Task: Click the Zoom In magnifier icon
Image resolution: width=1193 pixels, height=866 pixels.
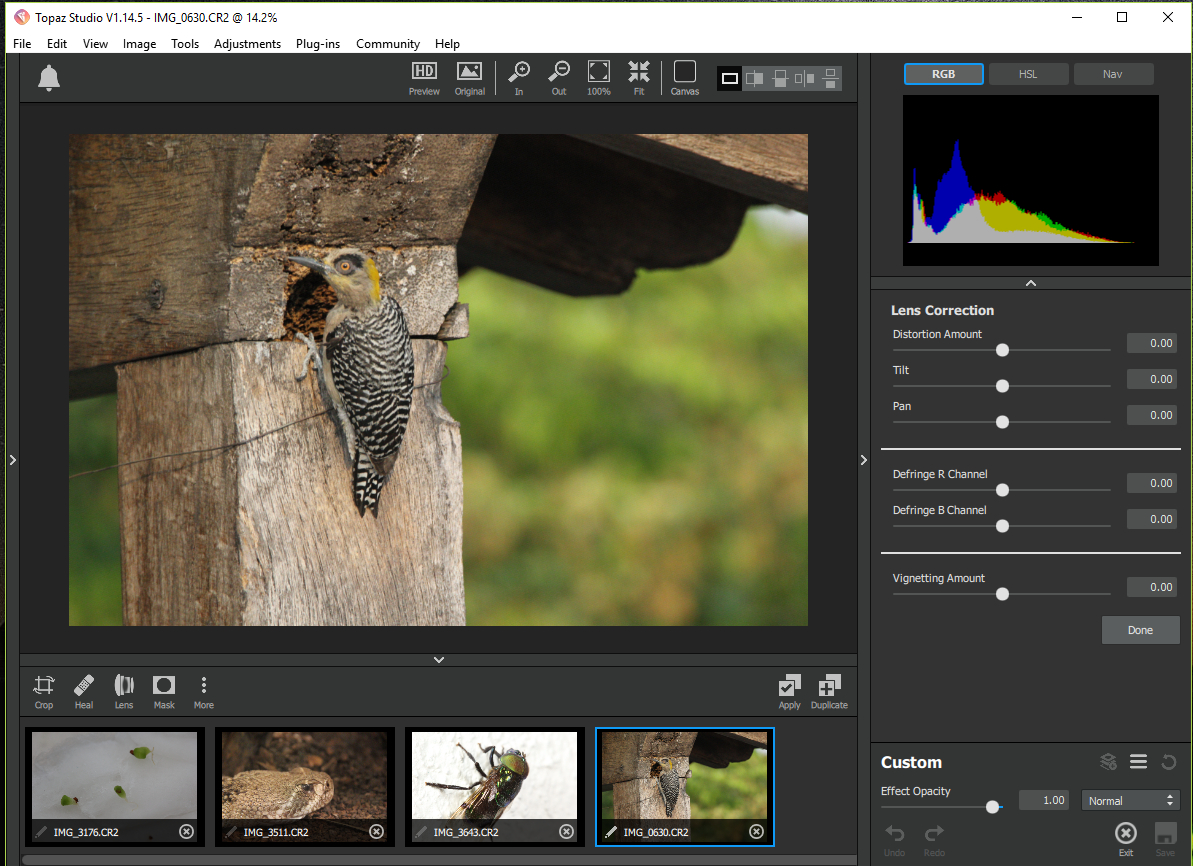Action: (x=519, y=76)
